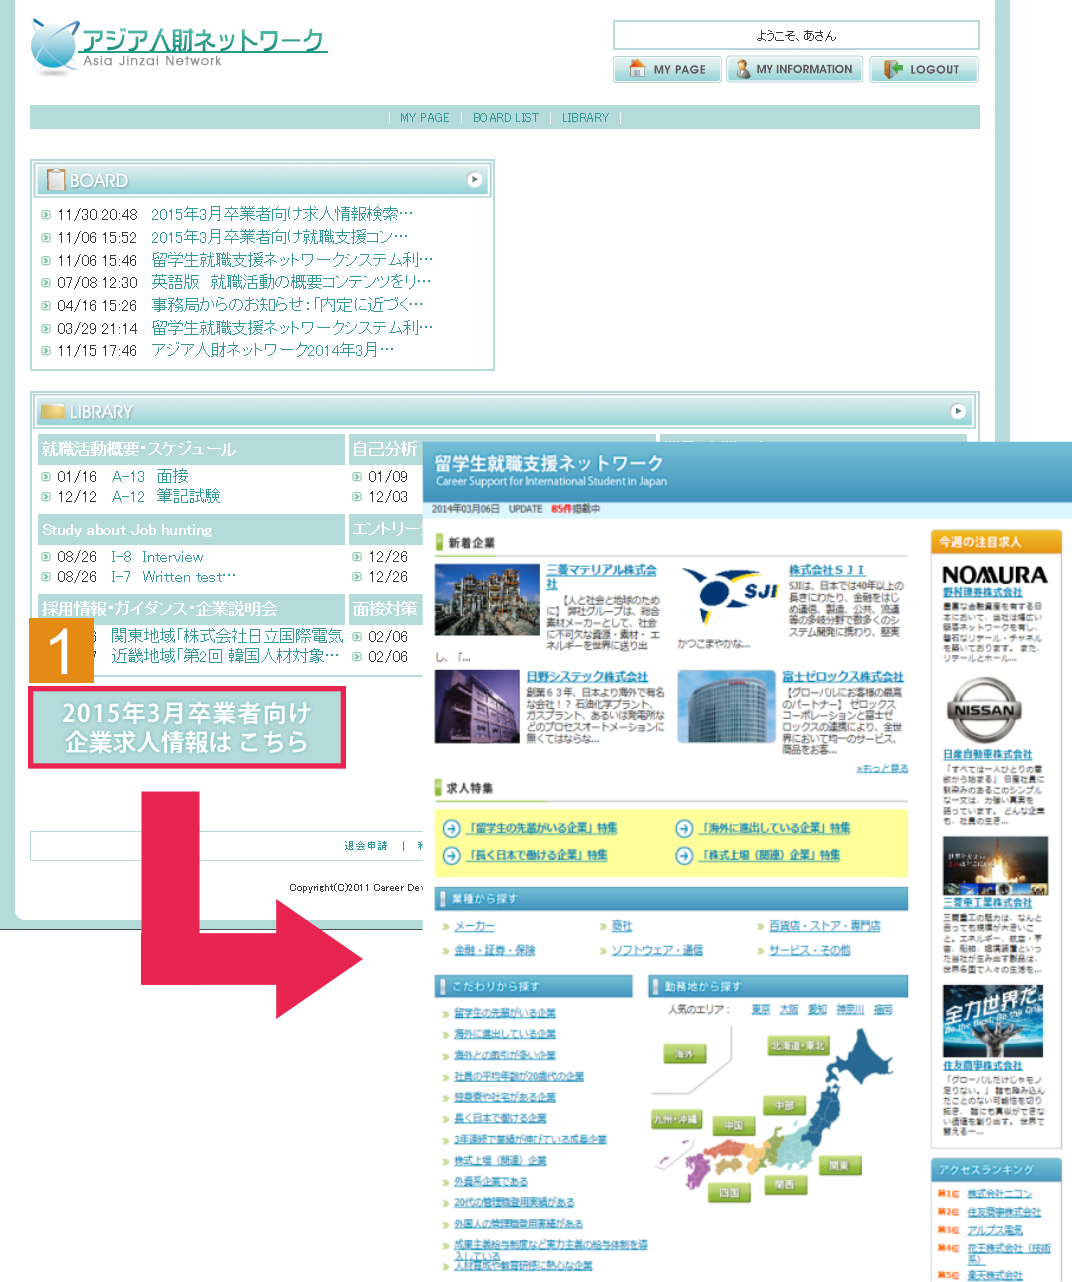Image resolution: width=1072 pixels, height=1282 pixels.
Task: Click 退会申請 link in the footer
Action: [x=366, y=846]
